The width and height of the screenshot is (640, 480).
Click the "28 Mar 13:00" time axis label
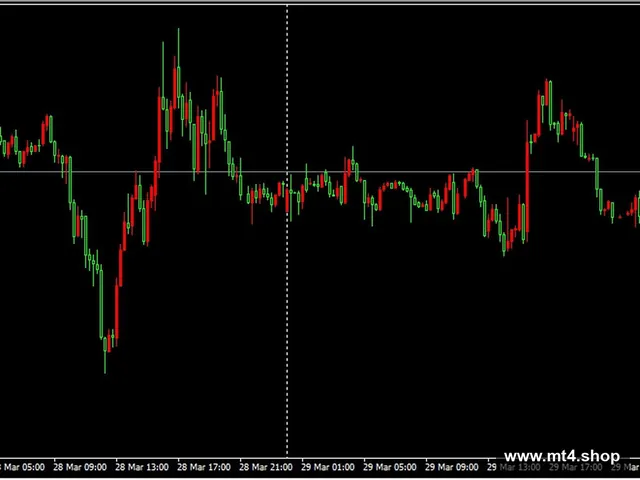[x=142, y=467]
